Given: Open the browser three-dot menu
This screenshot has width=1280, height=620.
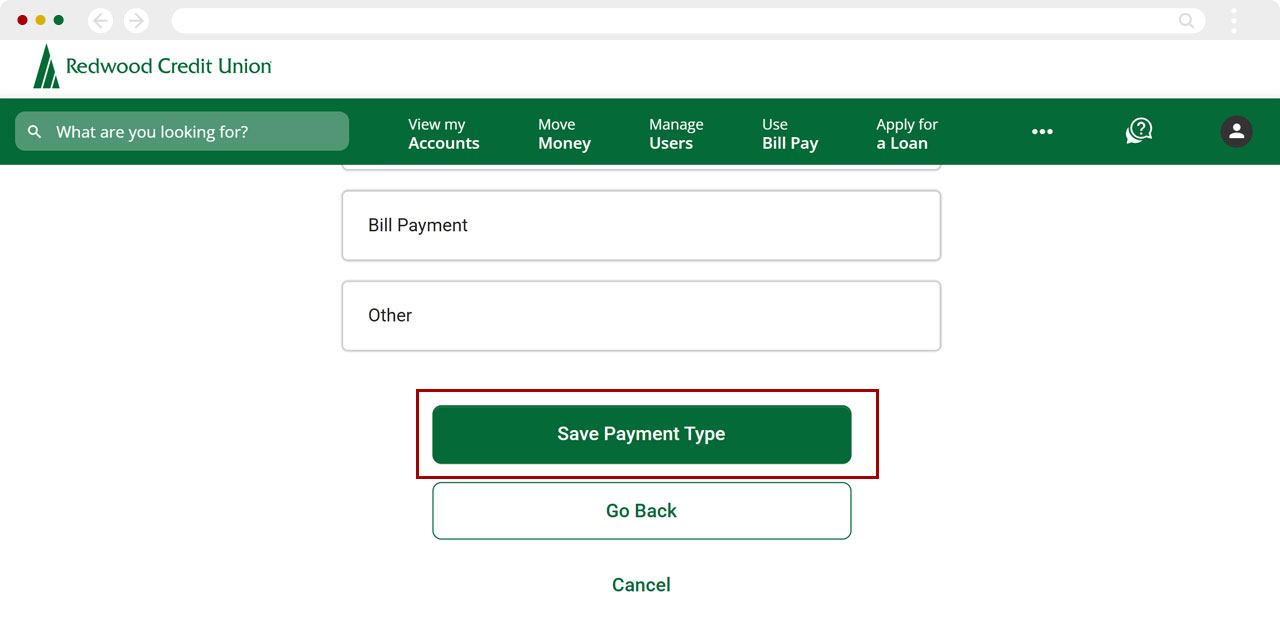Looking at the screenshot, I should 1234,20.
